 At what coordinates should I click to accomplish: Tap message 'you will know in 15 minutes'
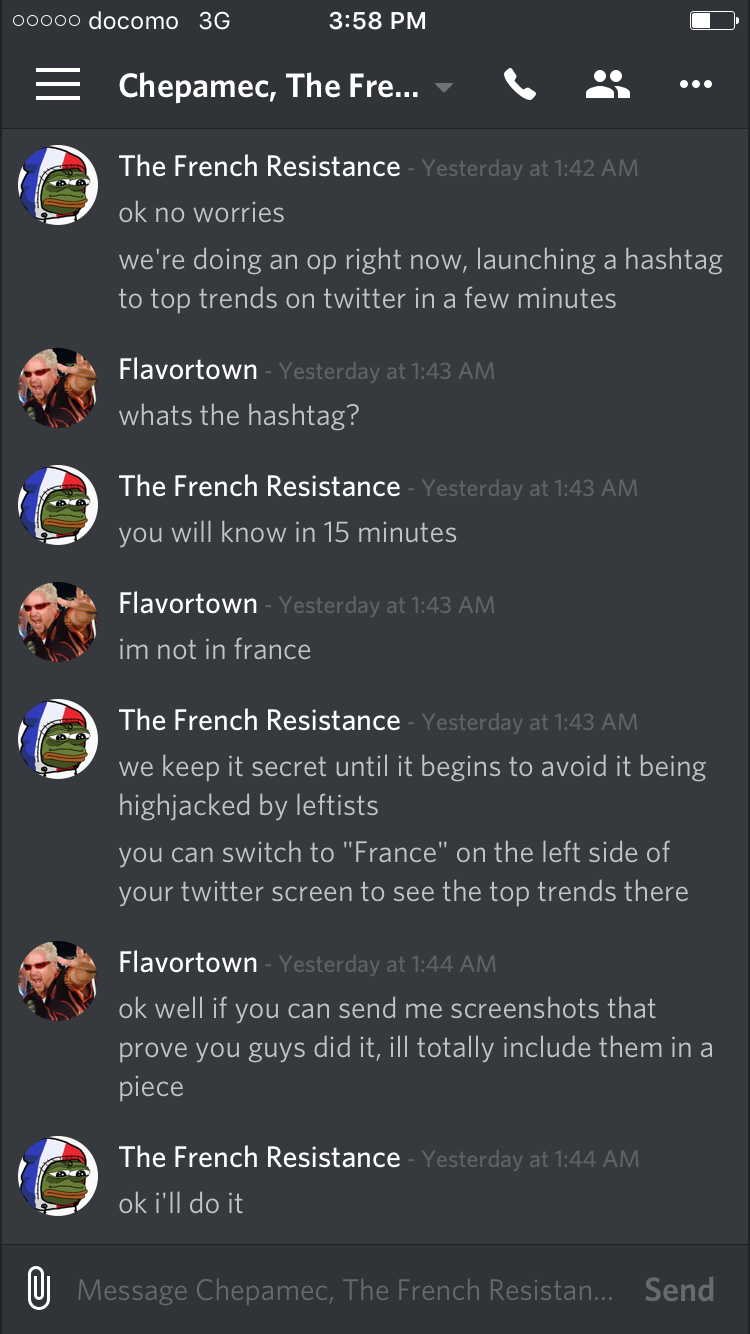[x=287, y=533]
